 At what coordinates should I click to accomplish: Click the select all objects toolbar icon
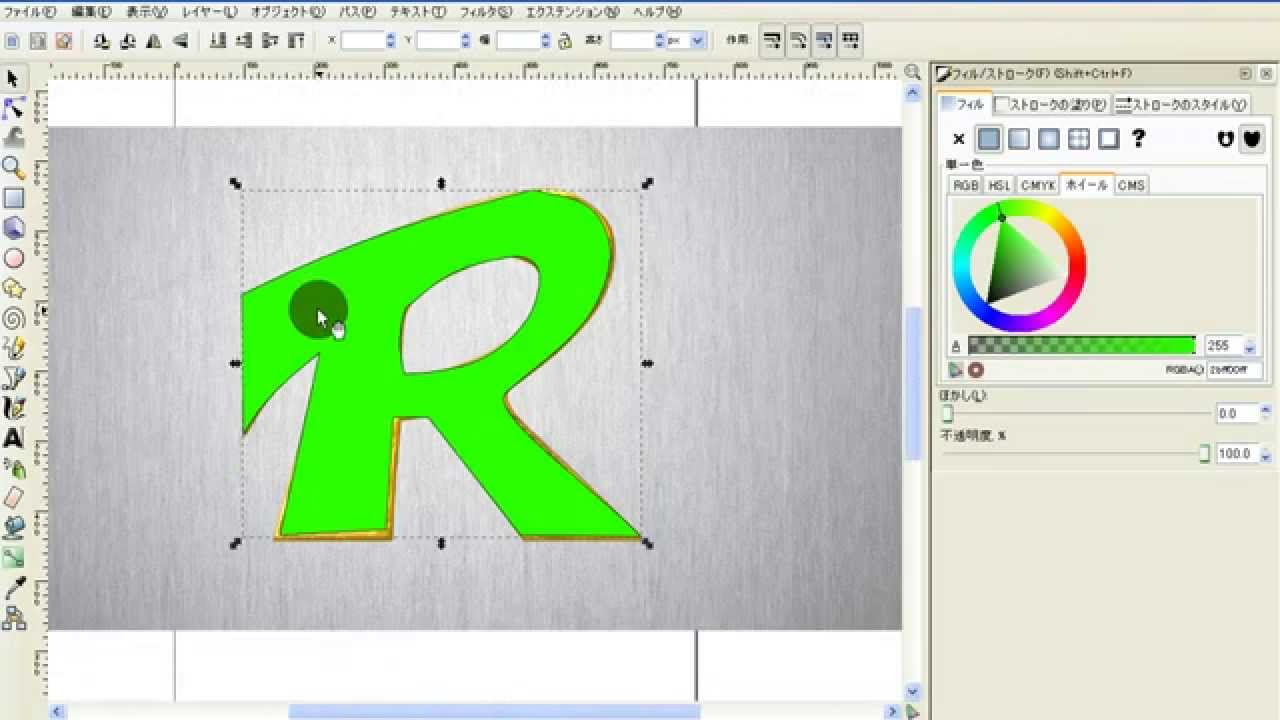click(x=12, y=41)
